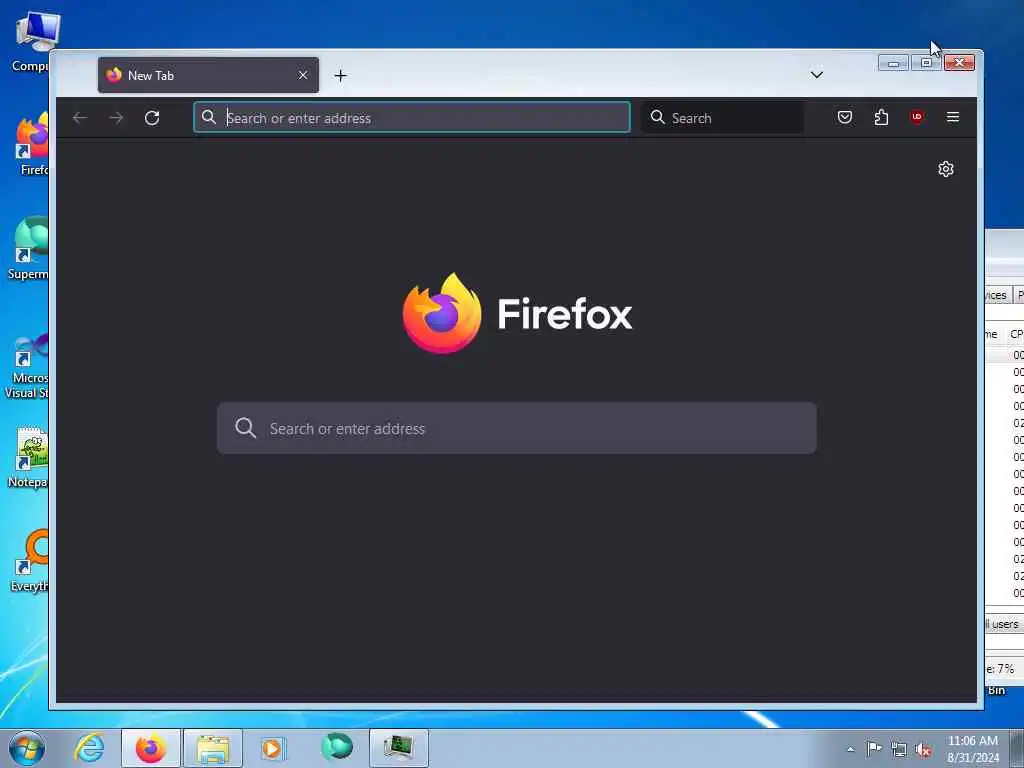Restore down the Firefox window

click(926, 63)
